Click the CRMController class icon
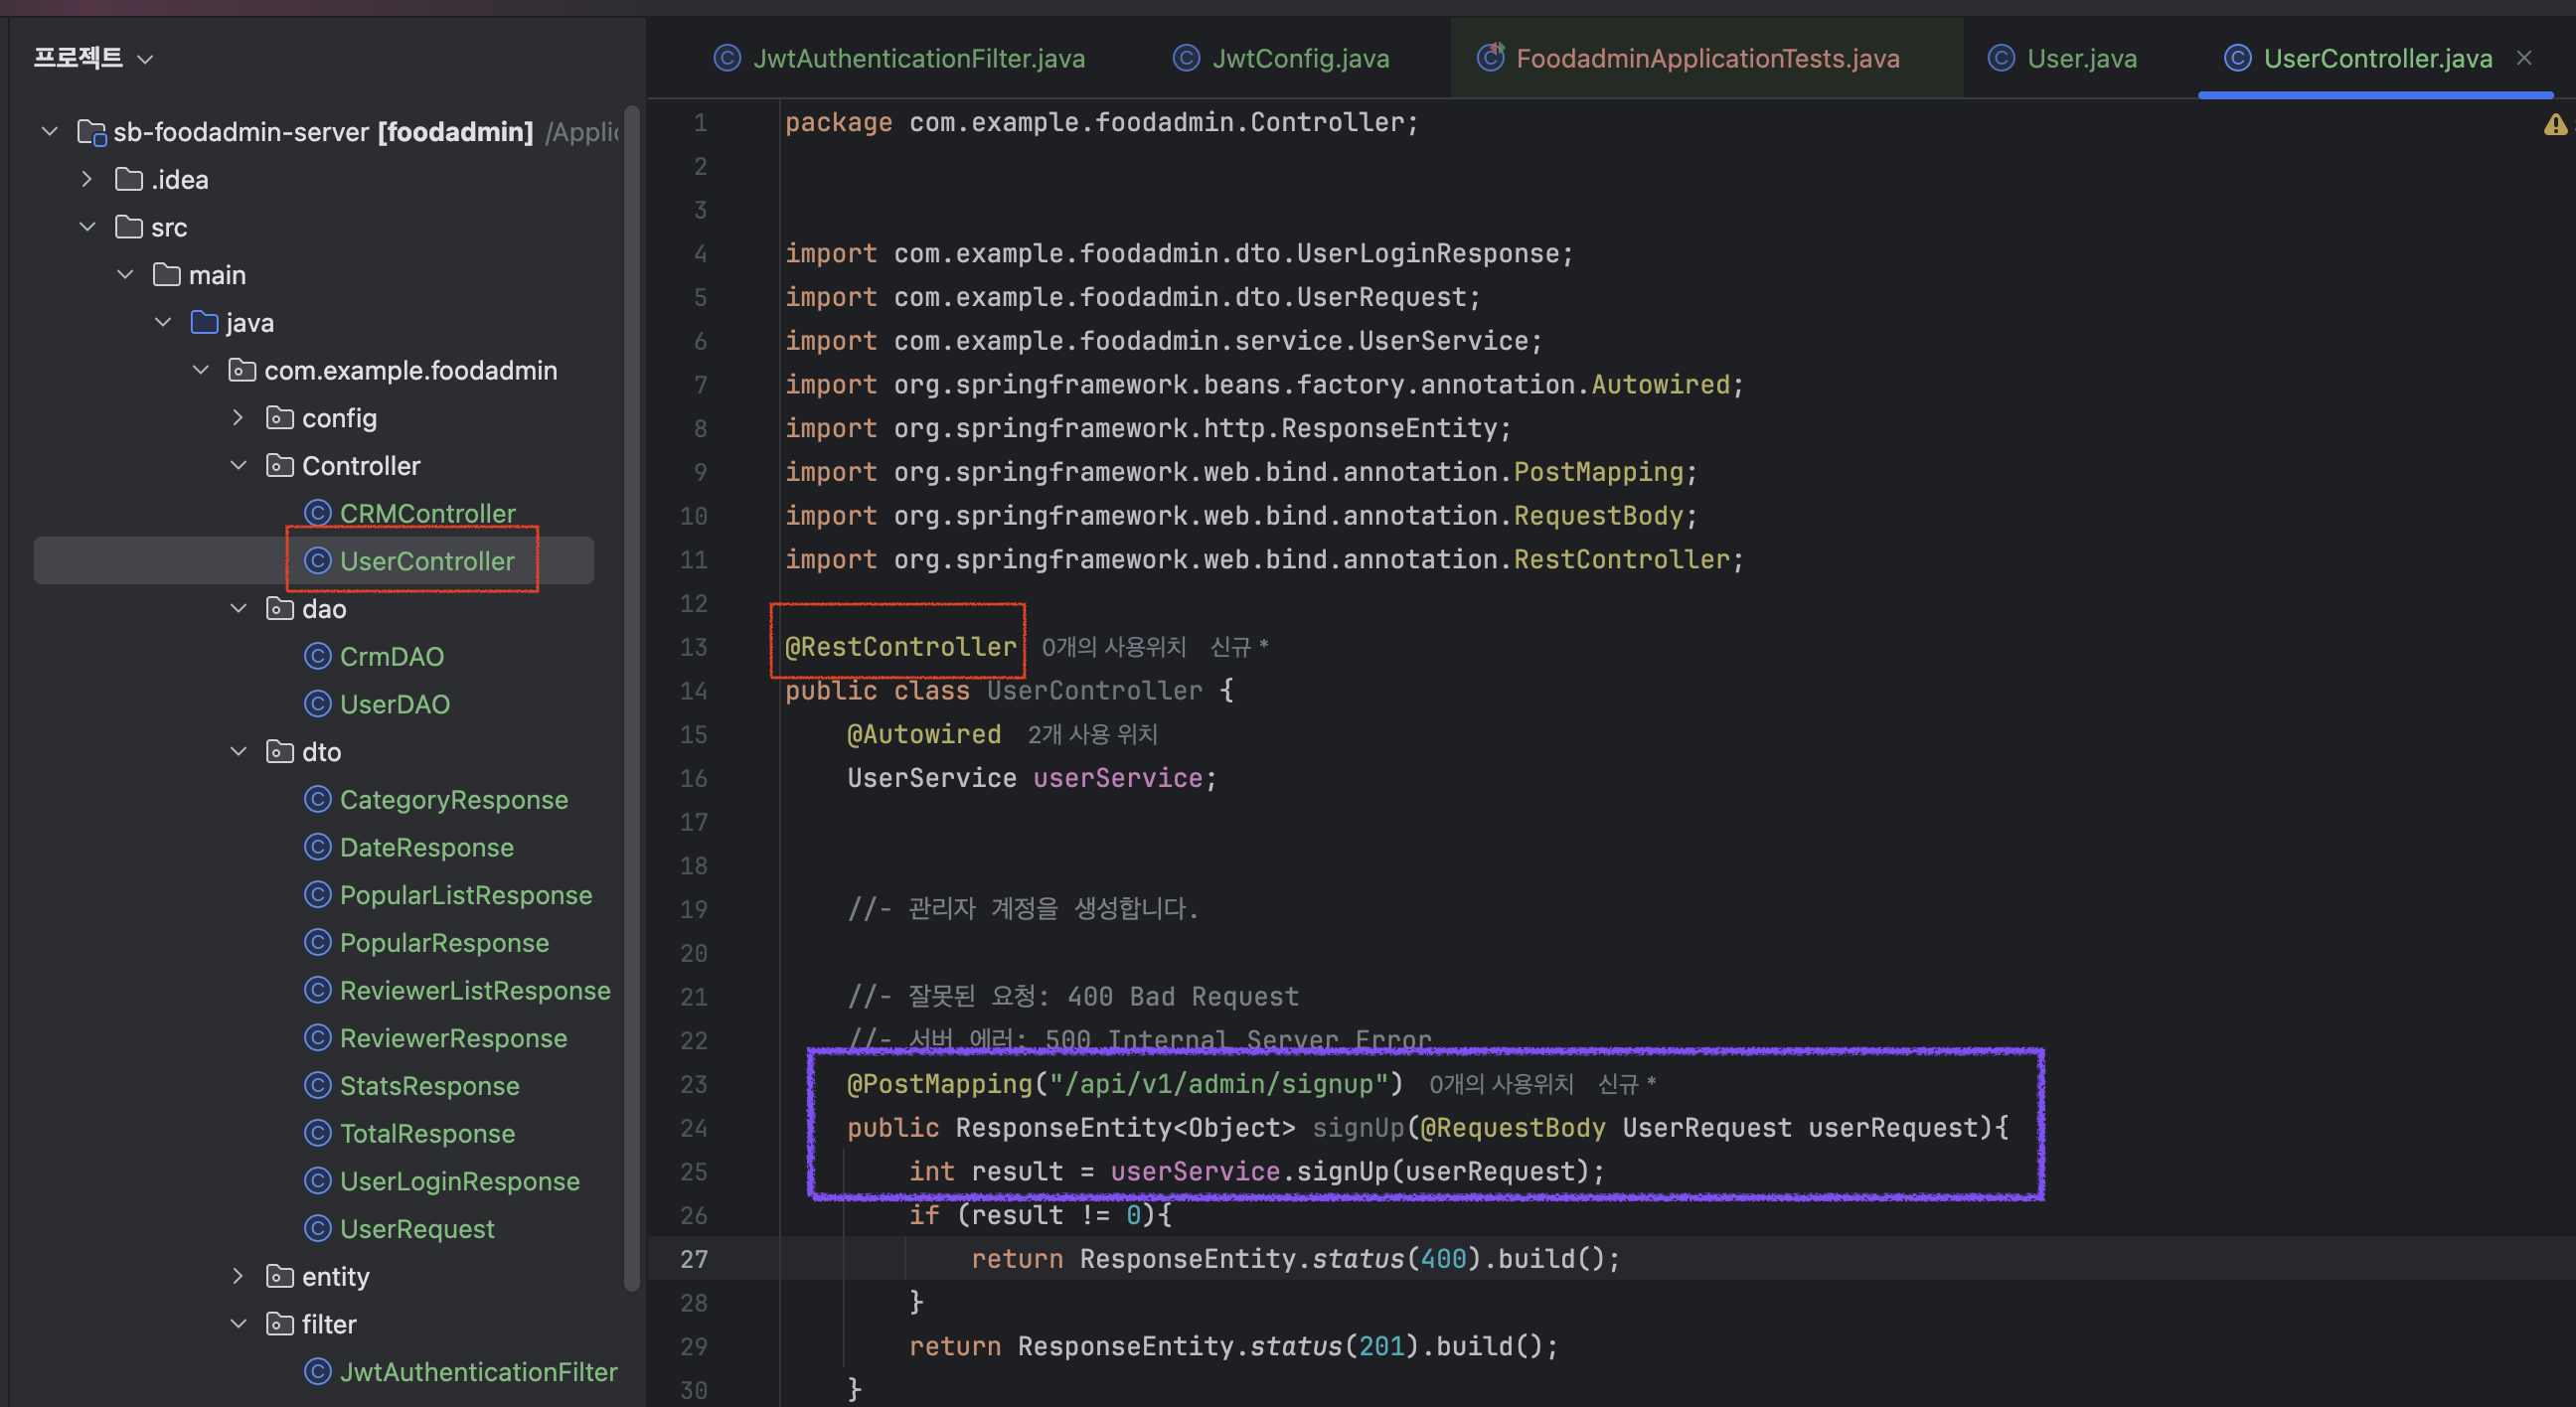This screenshot has height=1407, width=2576. click(317, 513)
